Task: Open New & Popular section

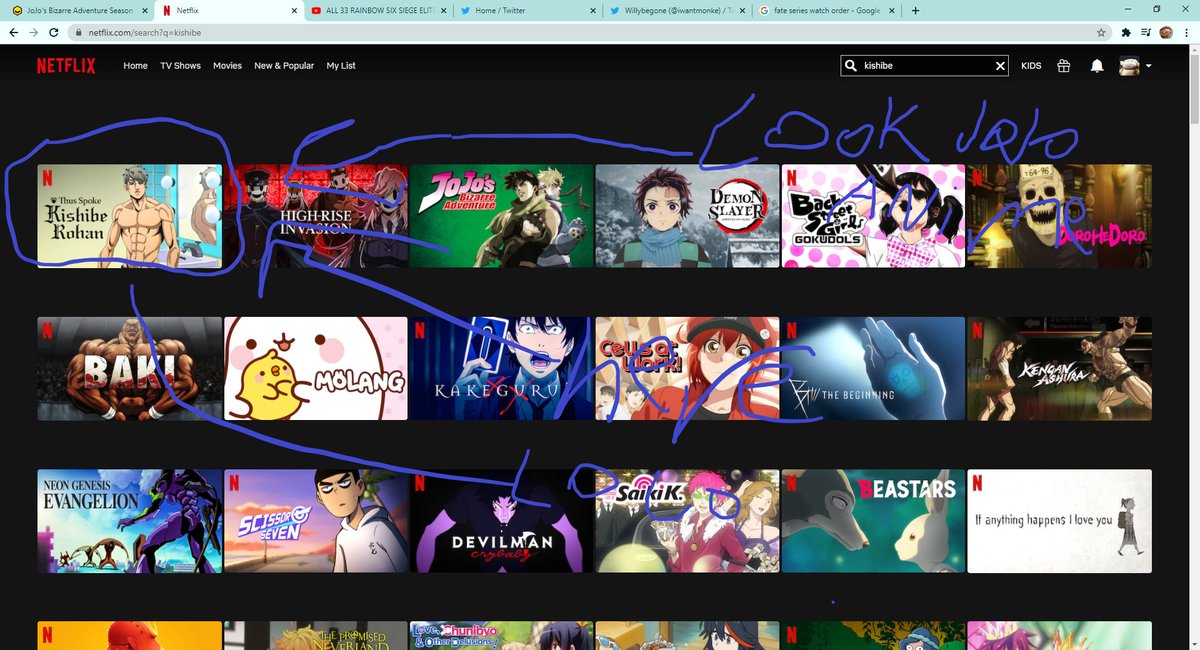Action: 284,66
